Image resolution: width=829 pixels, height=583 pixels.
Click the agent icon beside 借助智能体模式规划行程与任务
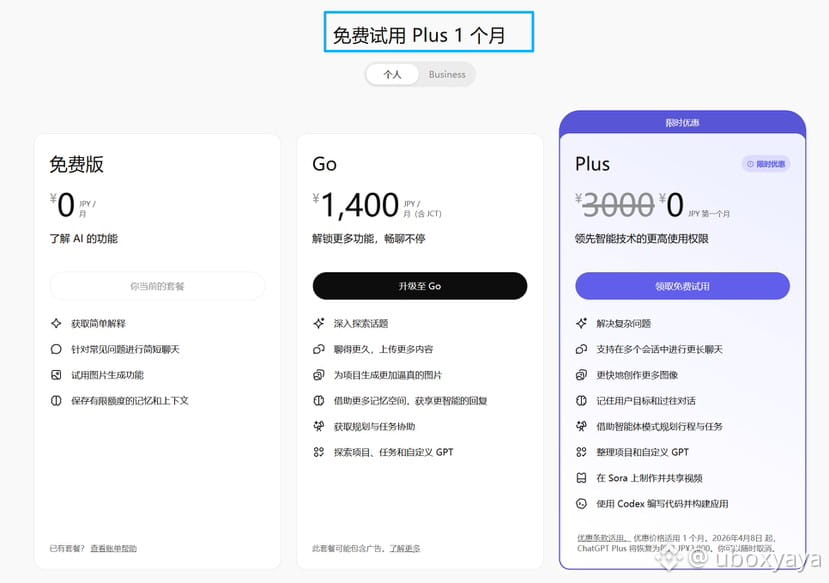click(x=581, y=426)
